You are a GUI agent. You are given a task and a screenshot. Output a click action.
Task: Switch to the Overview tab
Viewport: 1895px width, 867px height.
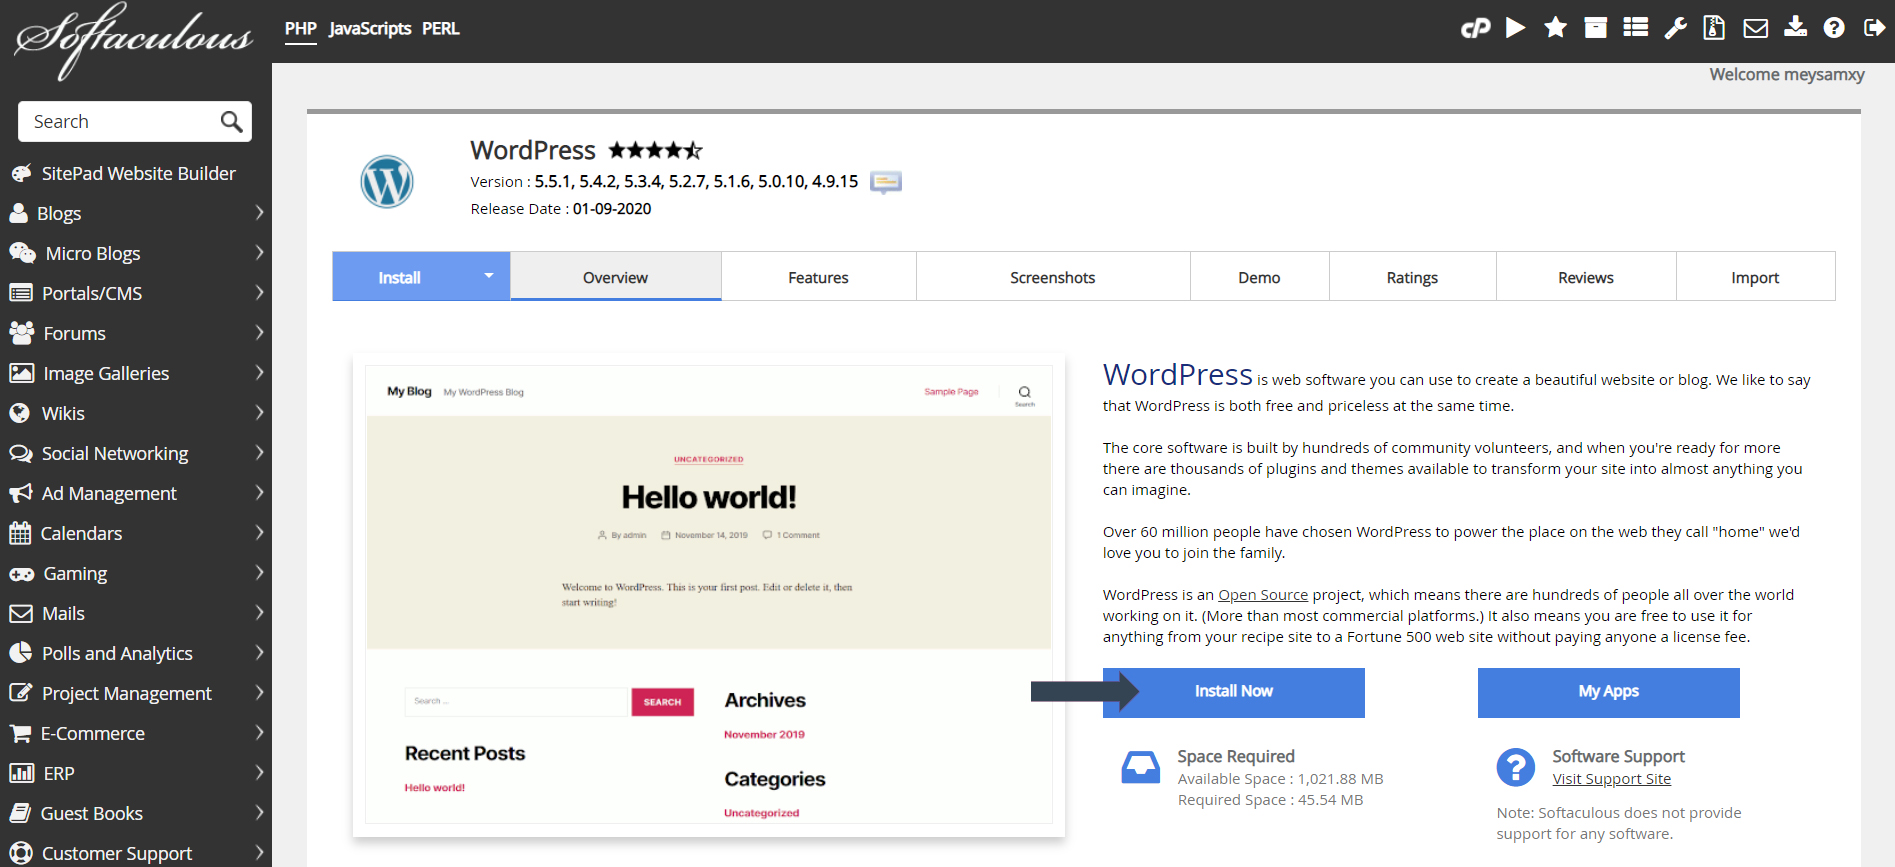[616, 277]
